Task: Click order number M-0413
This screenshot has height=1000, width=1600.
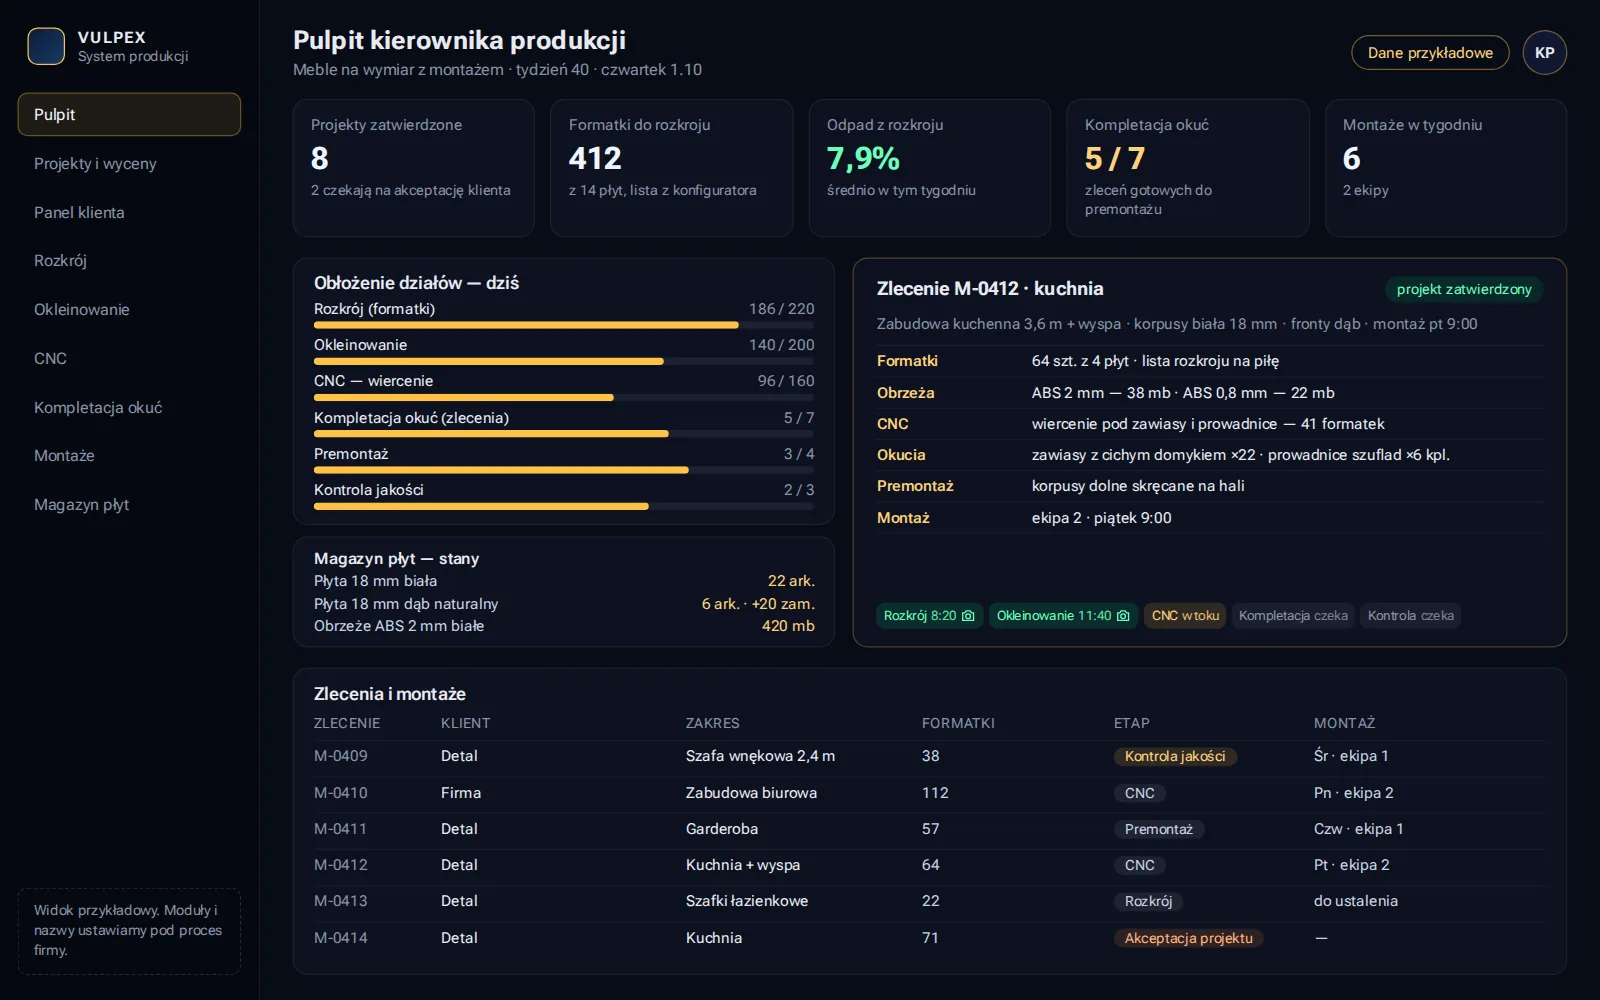Action: pyautogui.click(x=341, y=901)
